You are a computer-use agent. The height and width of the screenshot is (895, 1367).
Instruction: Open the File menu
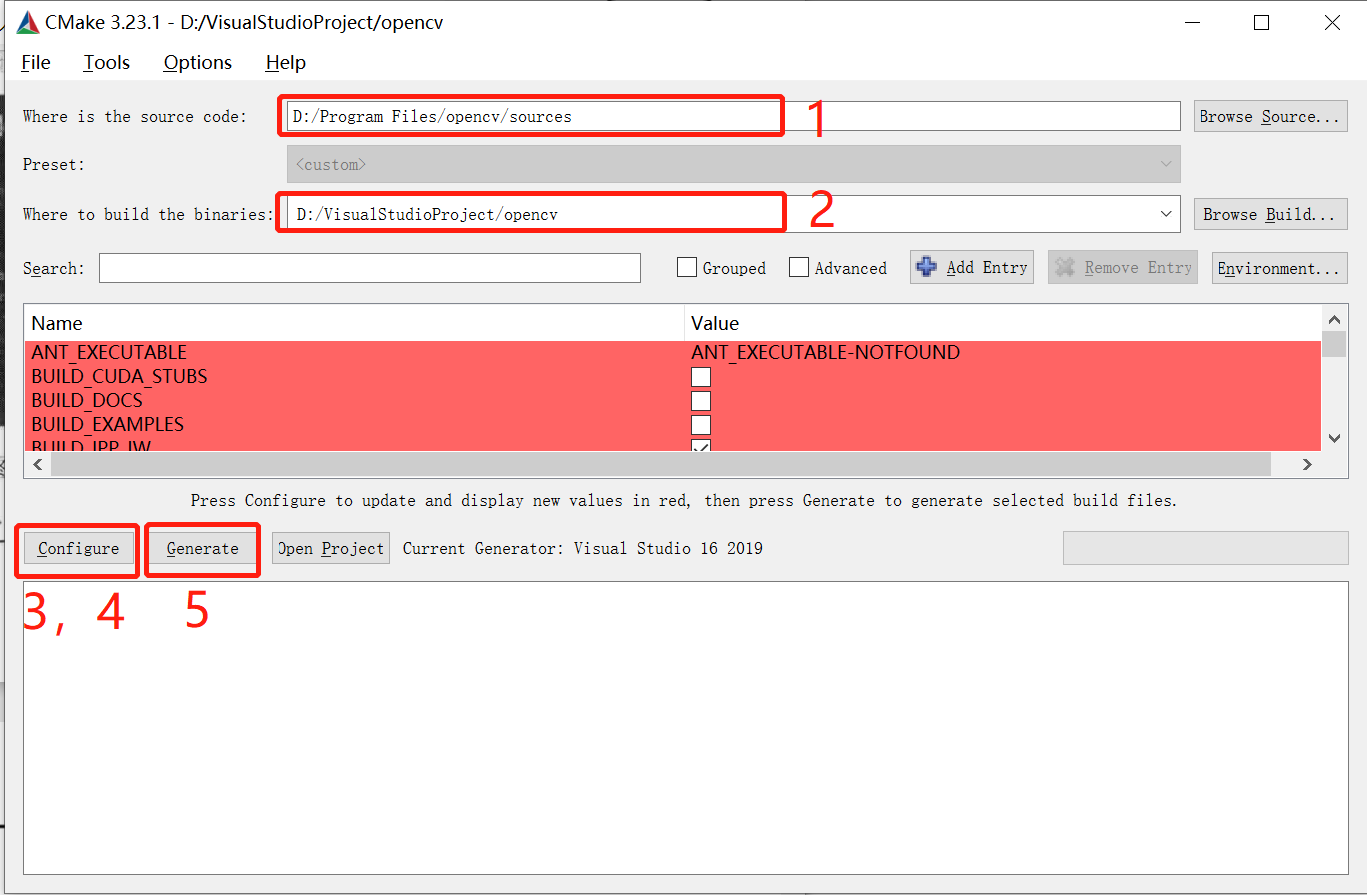tap(36, 62)
